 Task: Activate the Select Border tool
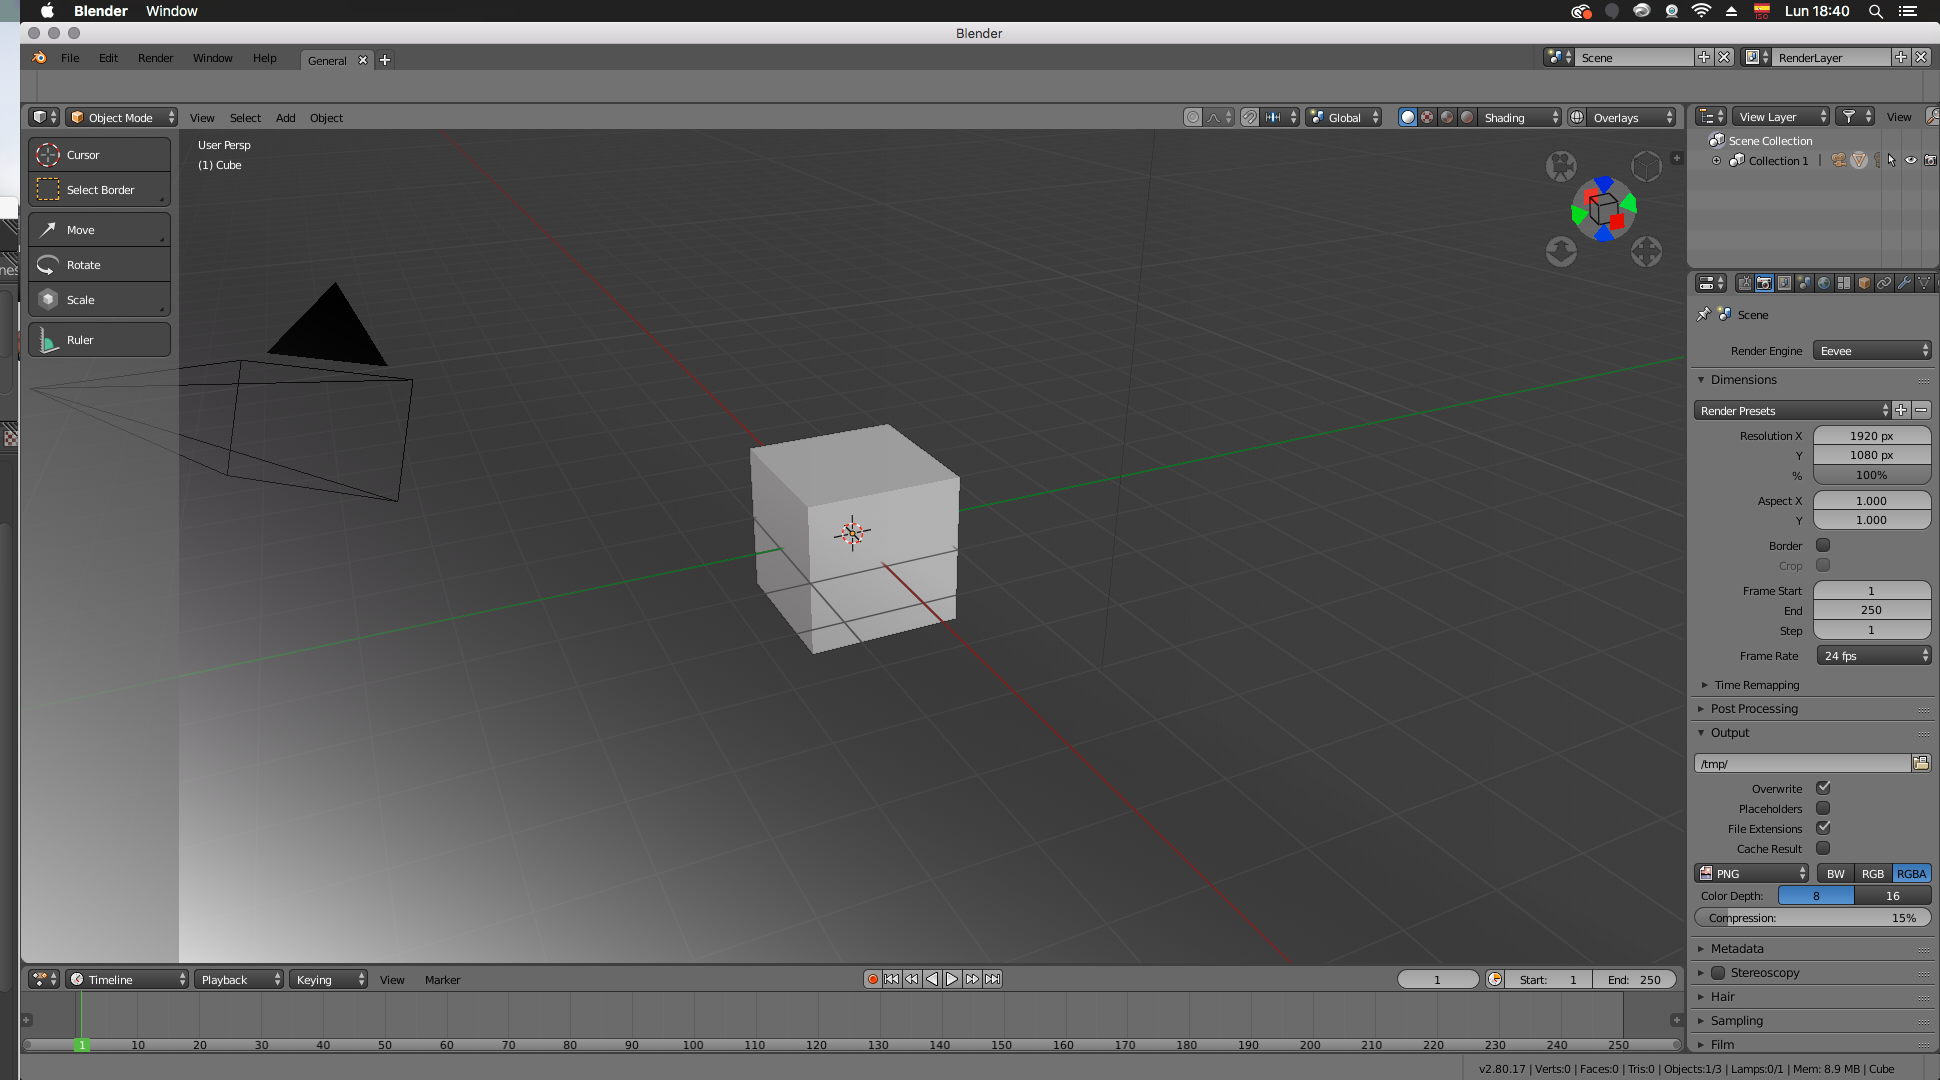99,190
